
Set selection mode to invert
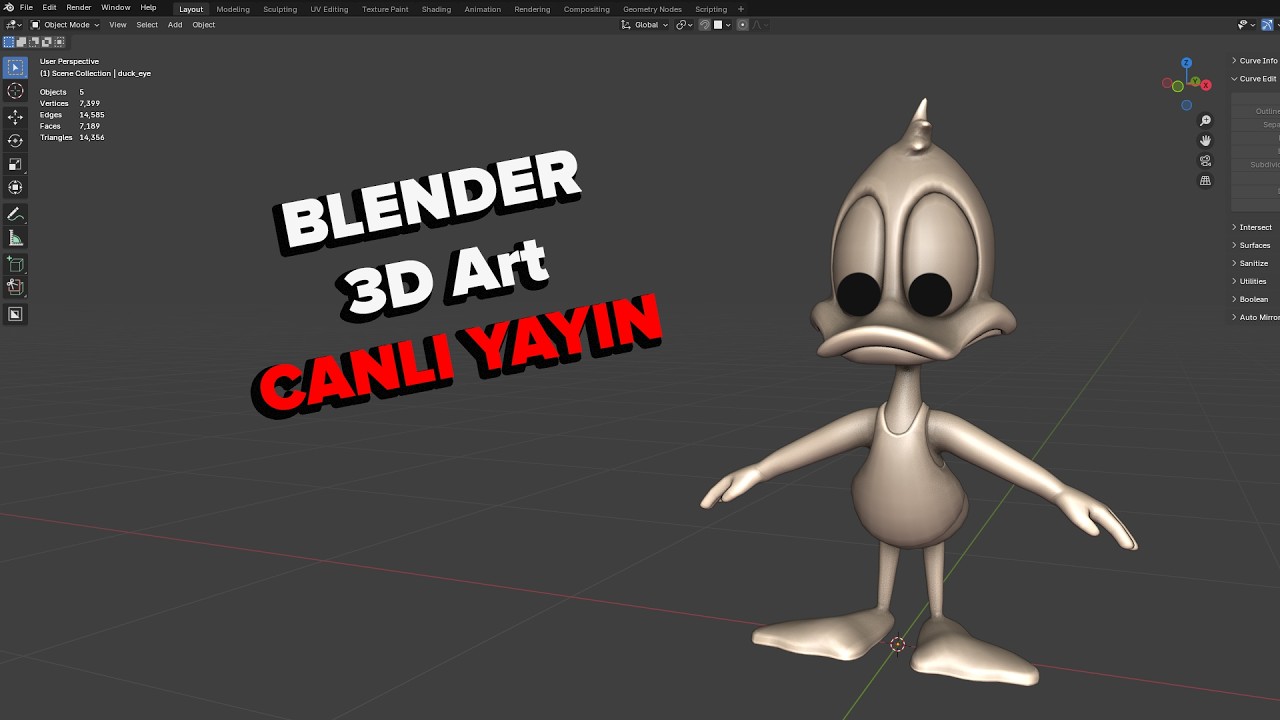click(x=46, y=42)
